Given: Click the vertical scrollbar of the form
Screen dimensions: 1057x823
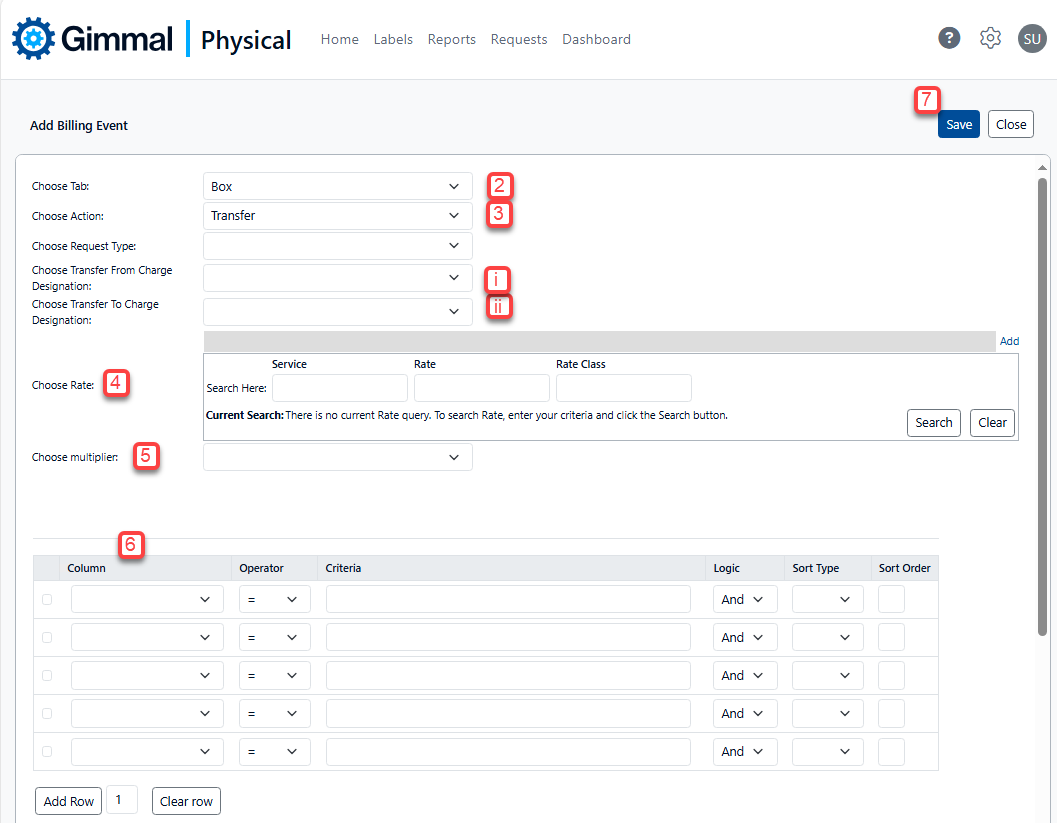Looking at the screenshot, I should point(1043,400).
